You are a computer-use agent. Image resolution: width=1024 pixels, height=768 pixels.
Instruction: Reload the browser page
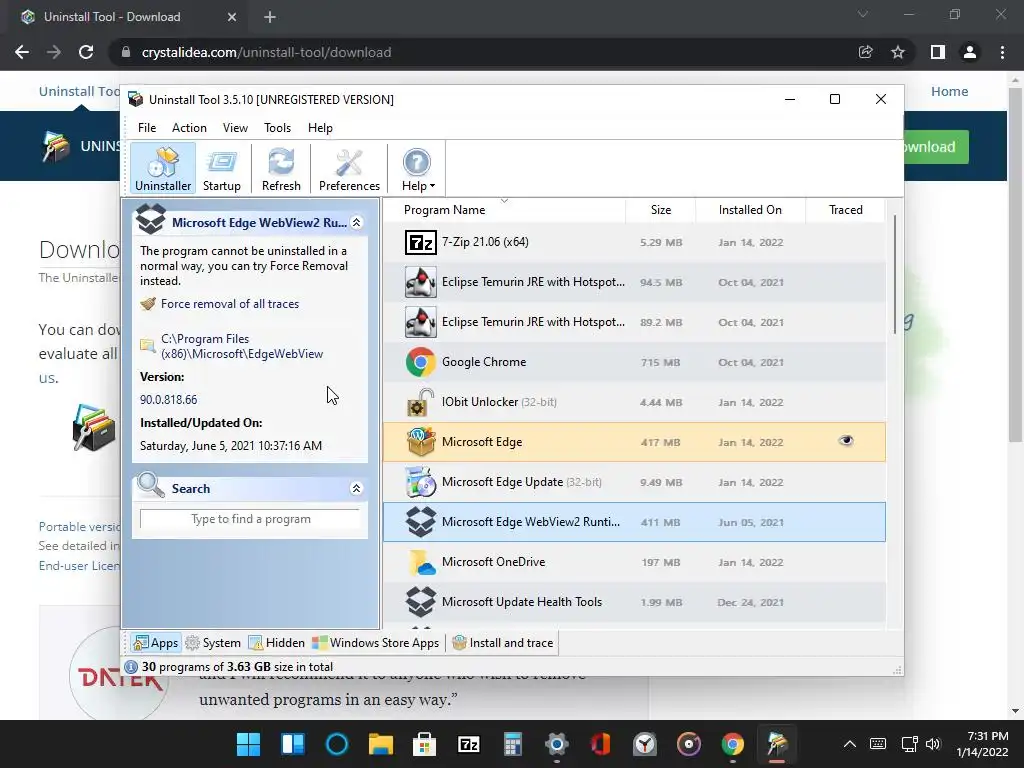pos(86,52)
